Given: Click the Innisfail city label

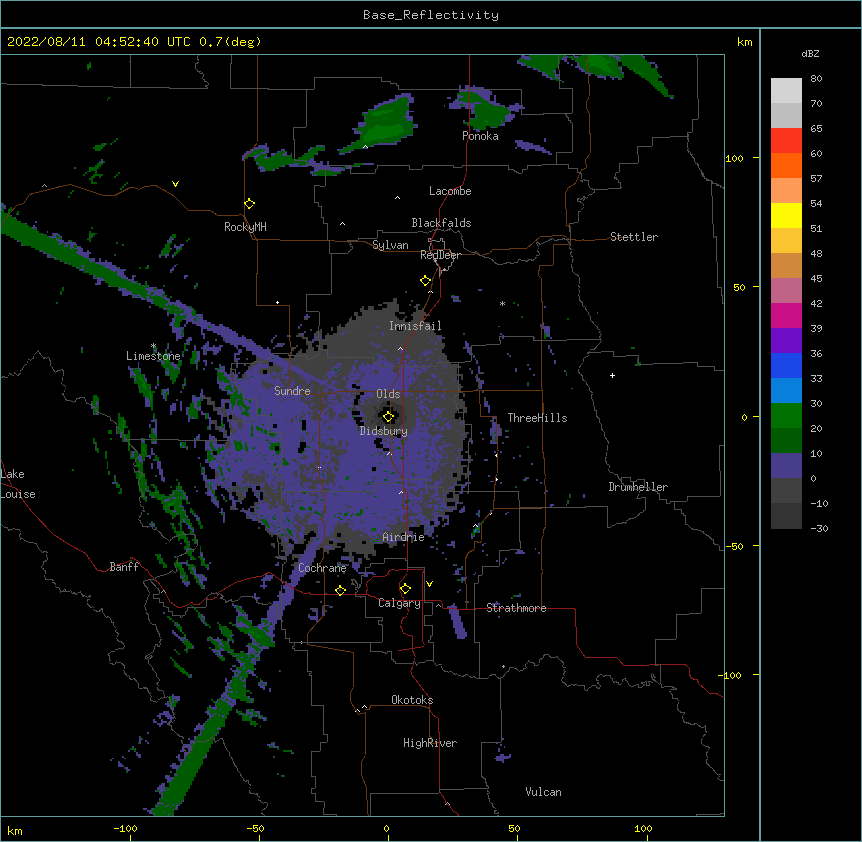Looking at the screenshot, I should [x=415, y=326].
